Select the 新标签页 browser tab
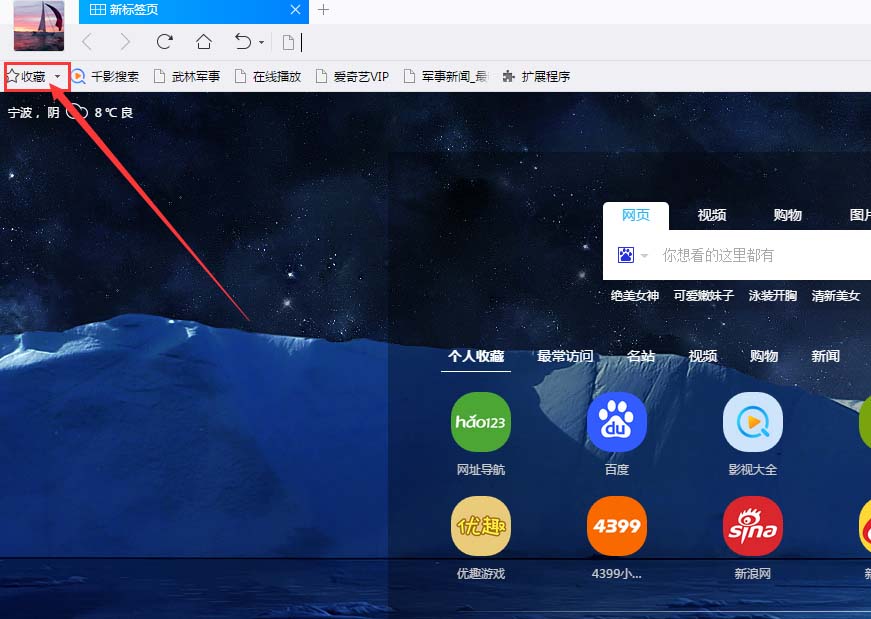The image size is (871, 619). point(194,11)
